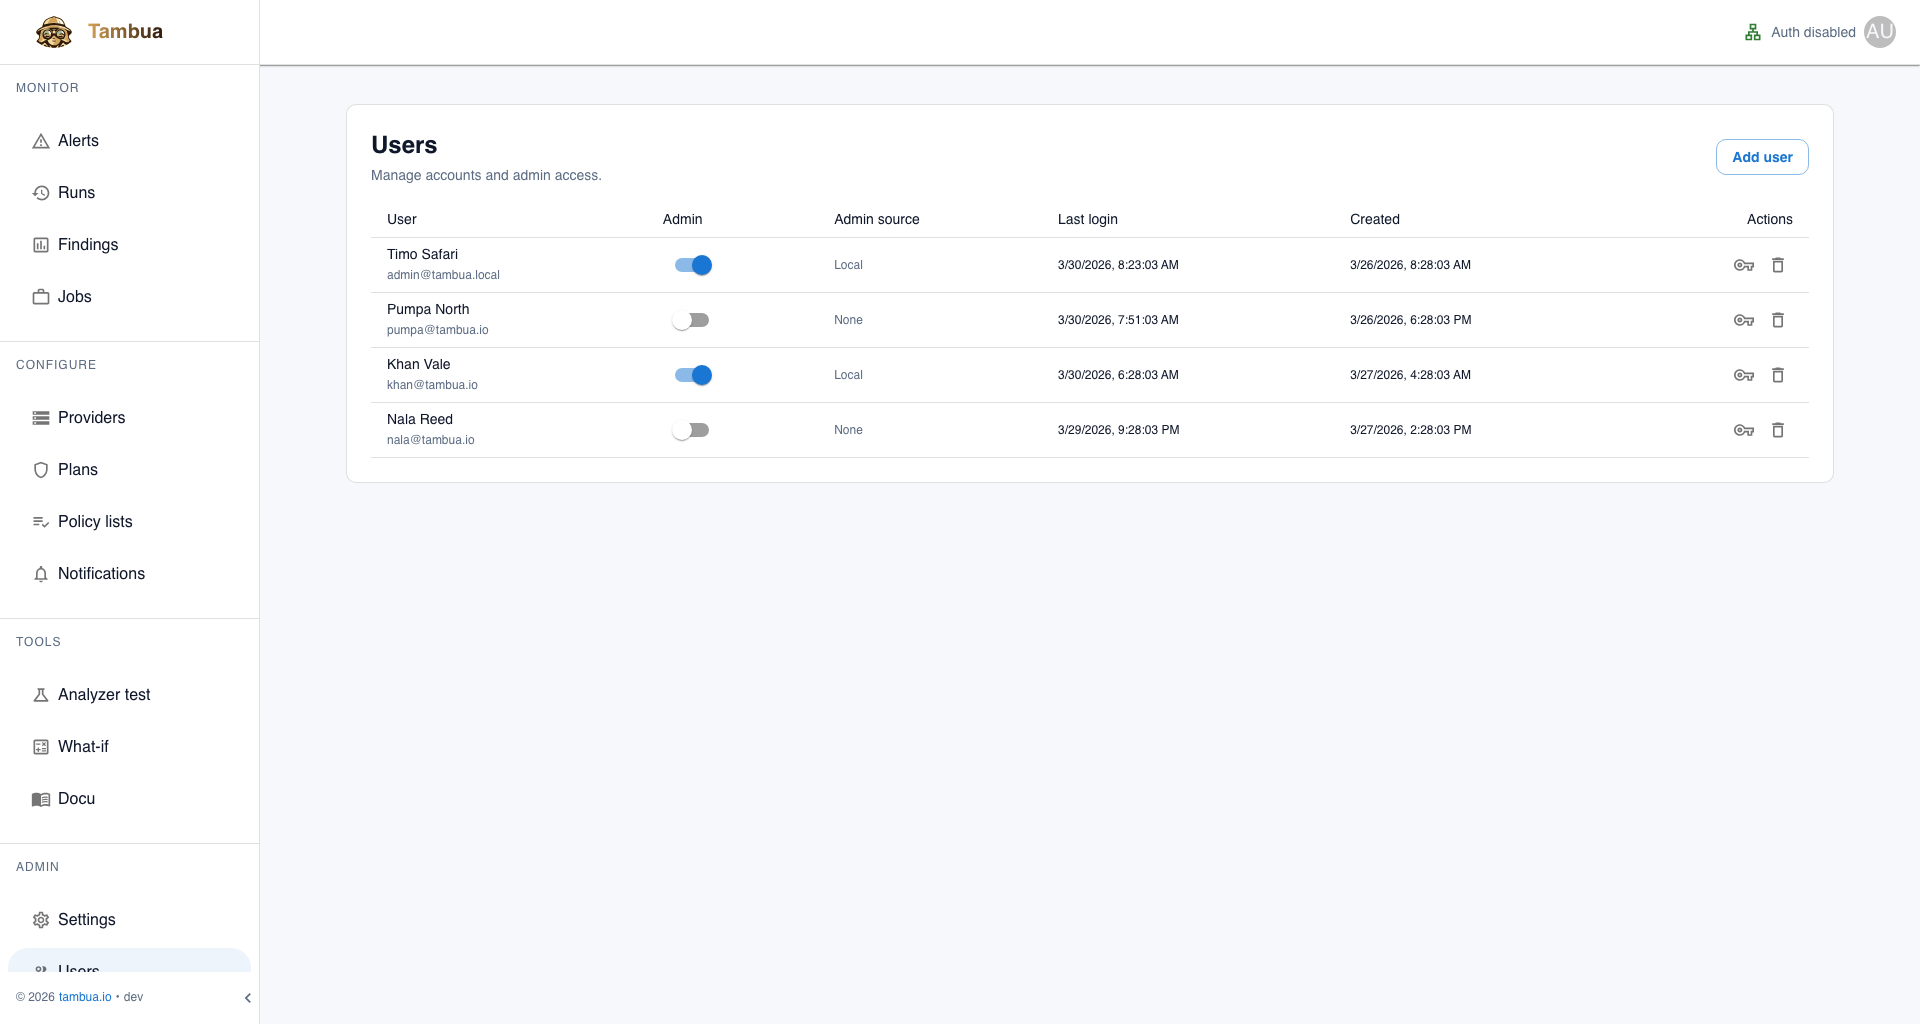Image resolution: width=1920 pixels, height=1024 pixels.
Task: Click the Add user button
Action: [1761, 157]
